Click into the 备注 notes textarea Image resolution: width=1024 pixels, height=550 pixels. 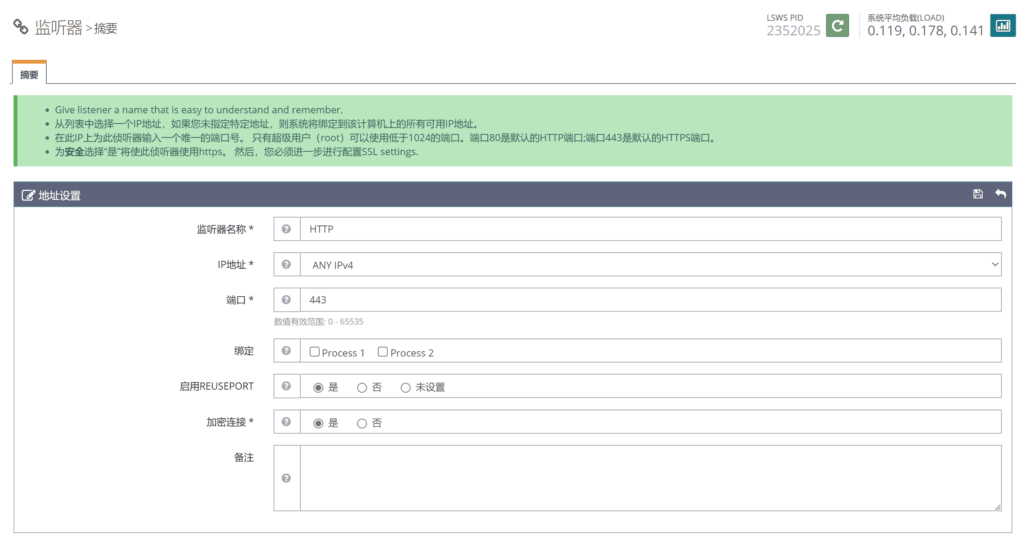[x=650, y=479]
